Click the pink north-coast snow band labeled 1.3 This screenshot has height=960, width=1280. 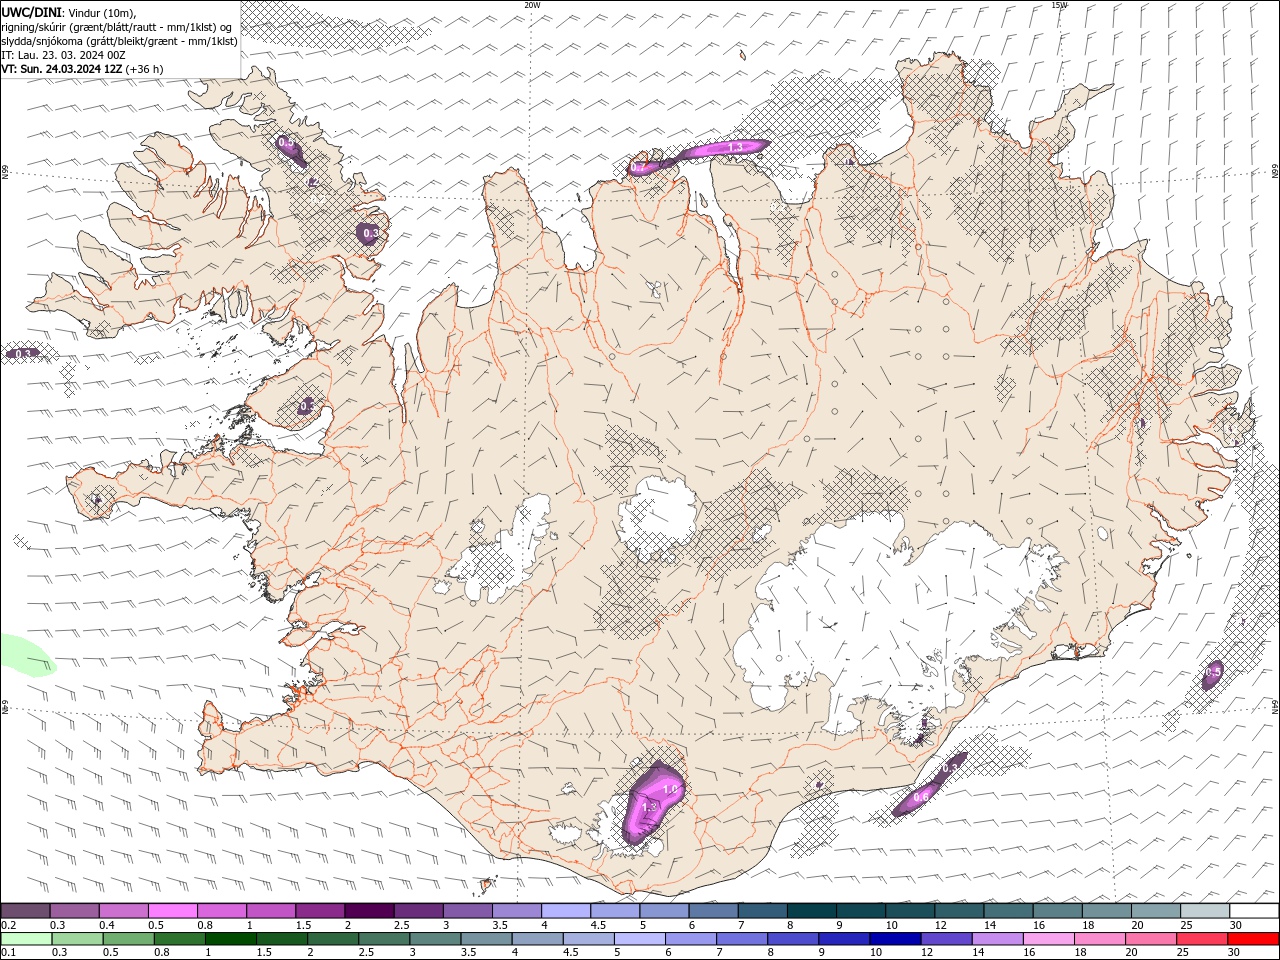(725, 149)
